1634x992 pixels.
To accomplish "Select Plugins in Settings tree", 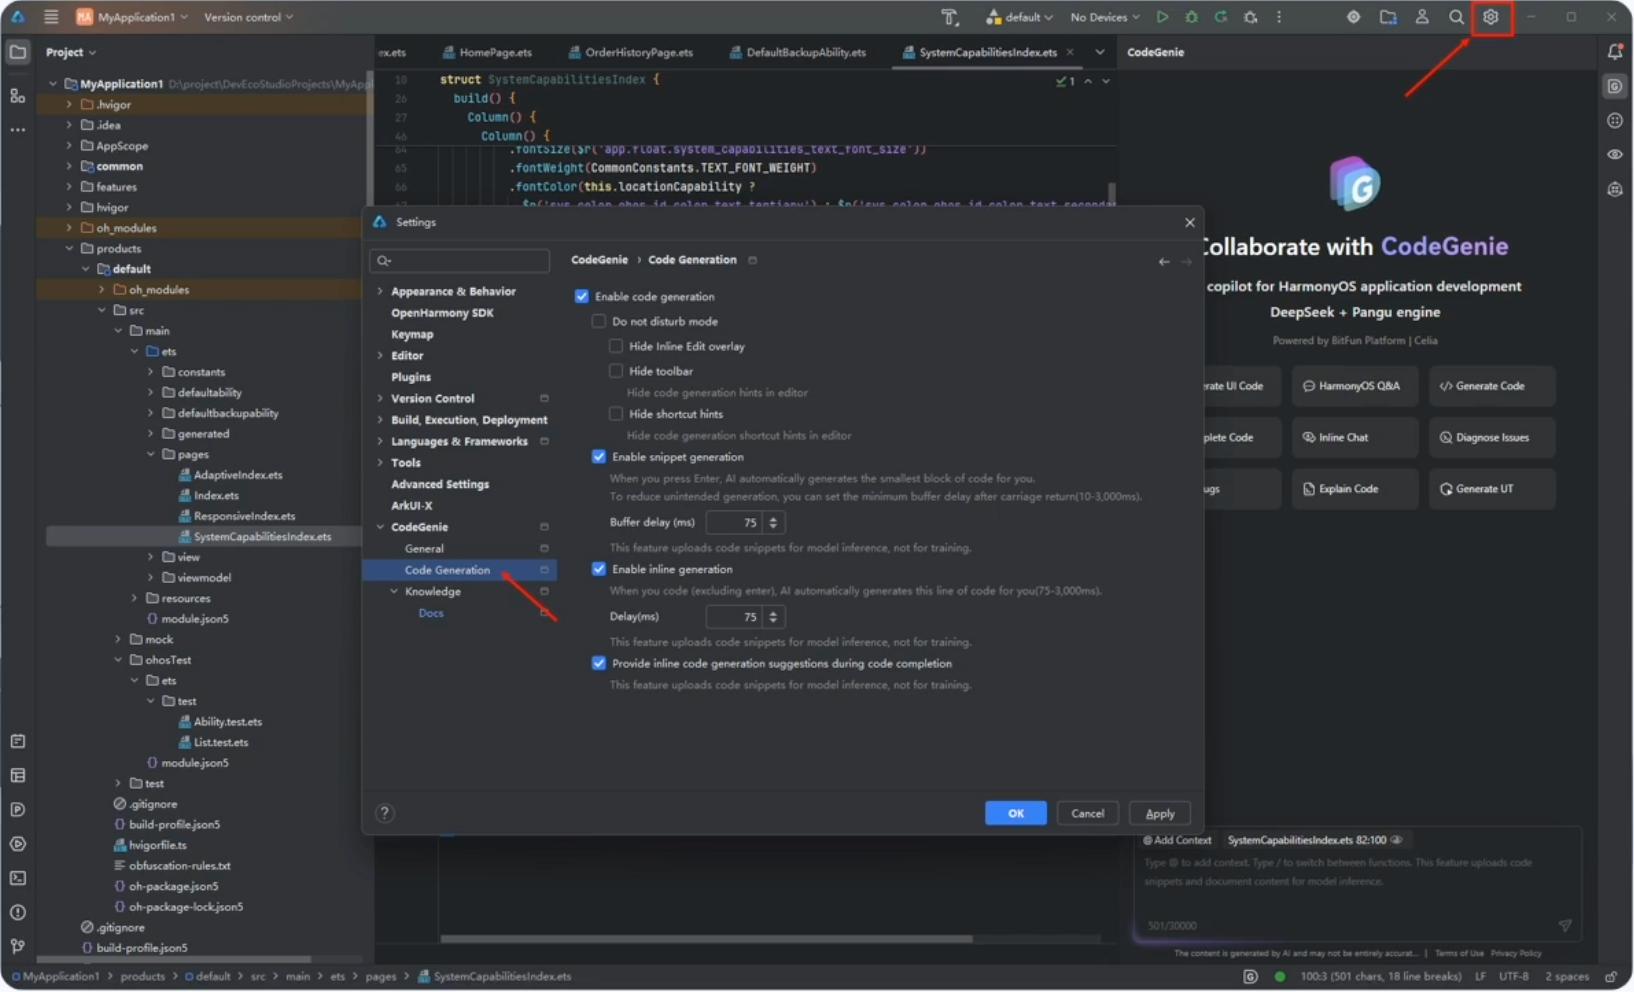I will [x=411, y=377].
